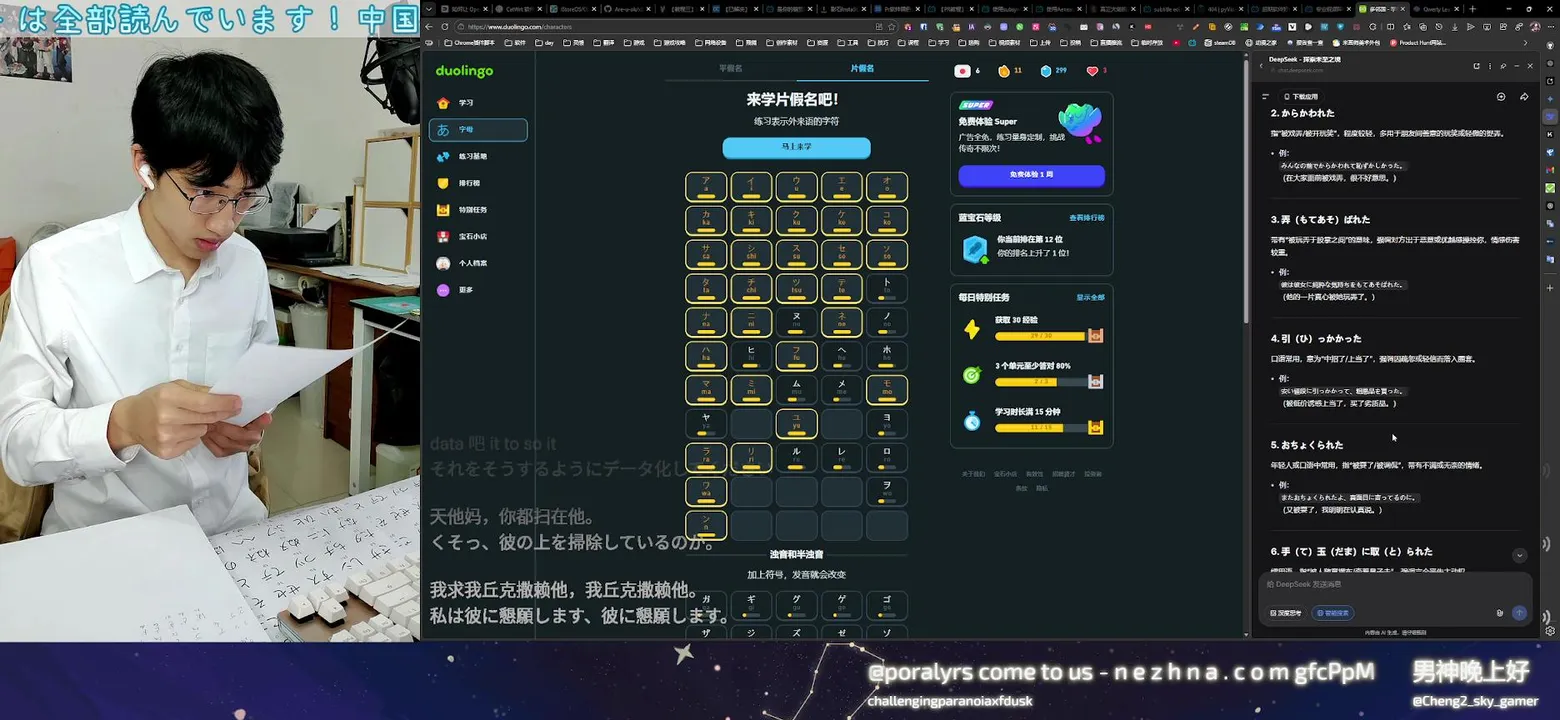Screen dimensions: 1560x720
Task: Click the 显示全部 show all quests link
Action: pyautogui.click(x=1090, y=297)
